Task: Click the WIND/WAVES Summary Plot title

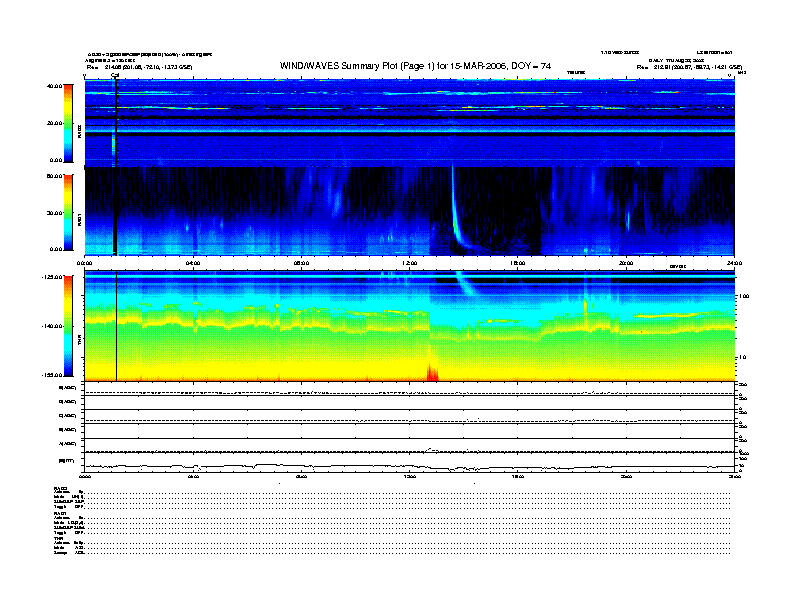Action: [415, 66]
